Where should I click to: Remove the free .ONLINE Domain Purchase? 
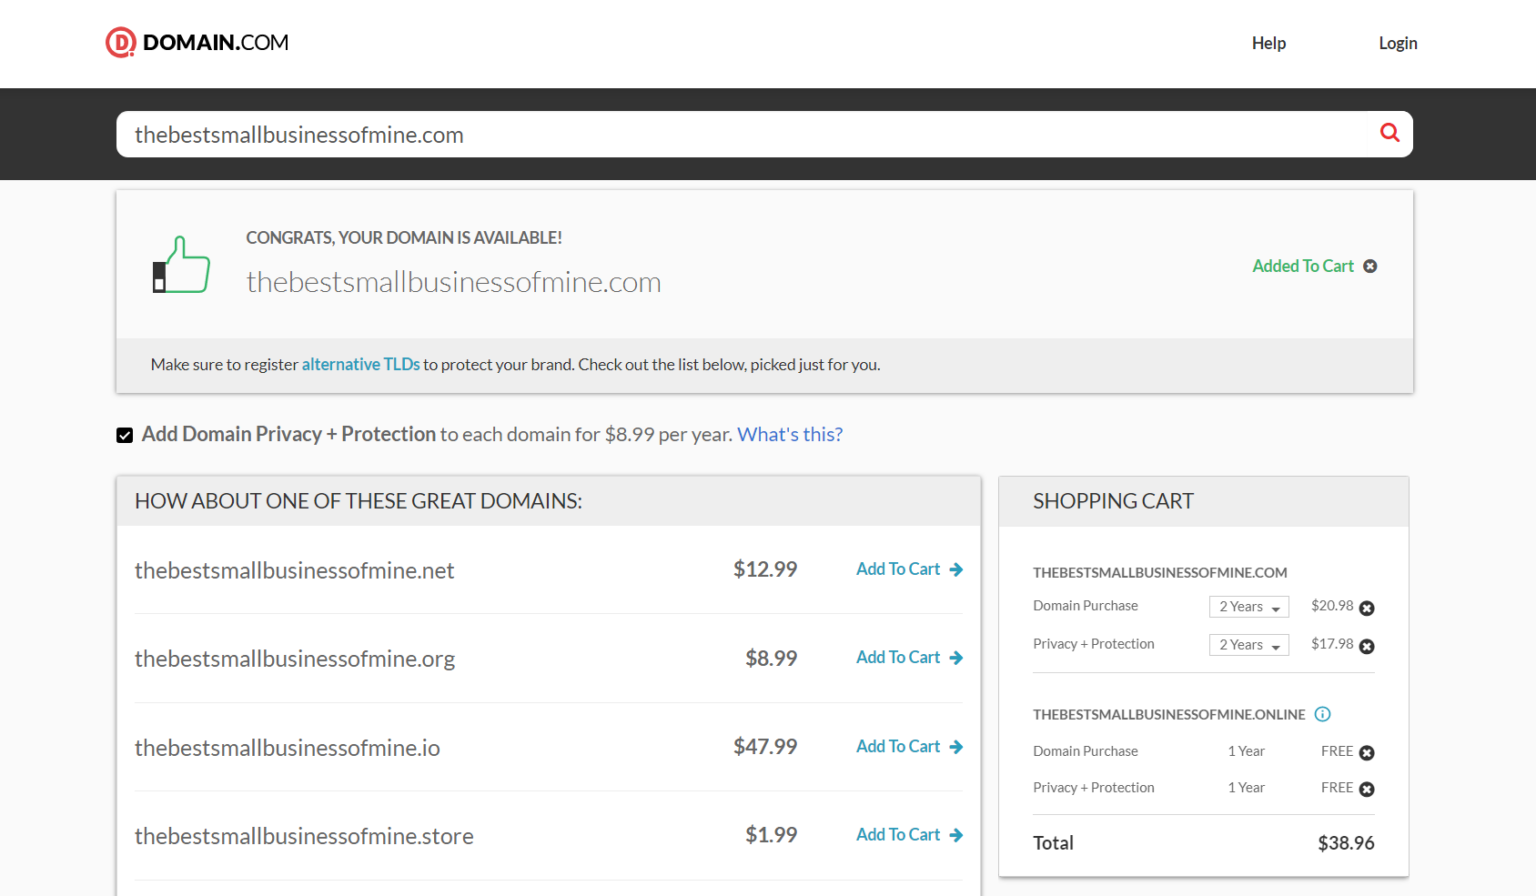(1368, 751)
